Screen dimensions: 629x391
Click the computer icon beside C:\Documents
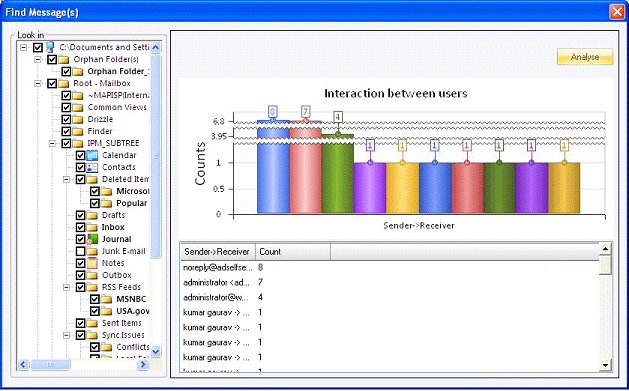click(x=50, y=47)
